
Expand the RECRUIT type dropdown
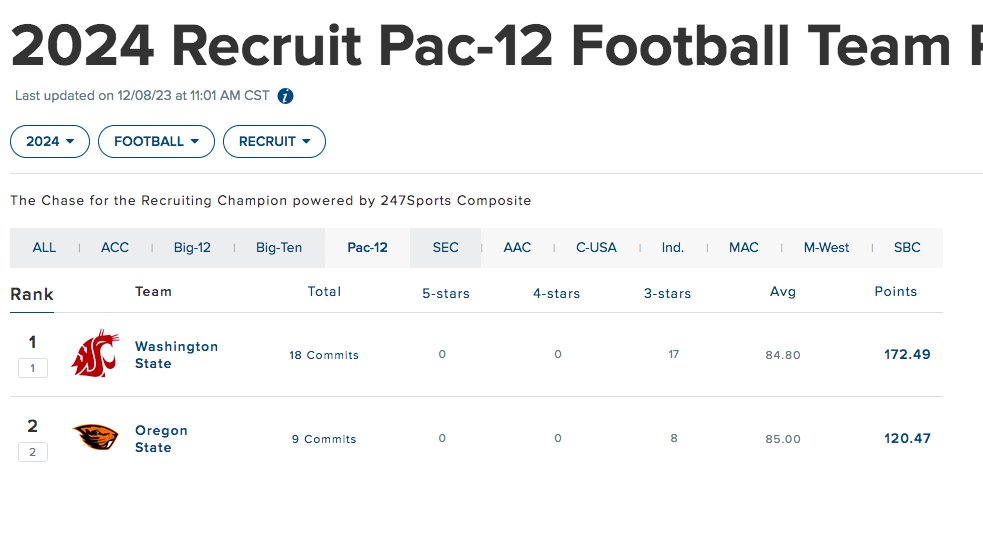[x=275, y=142]
